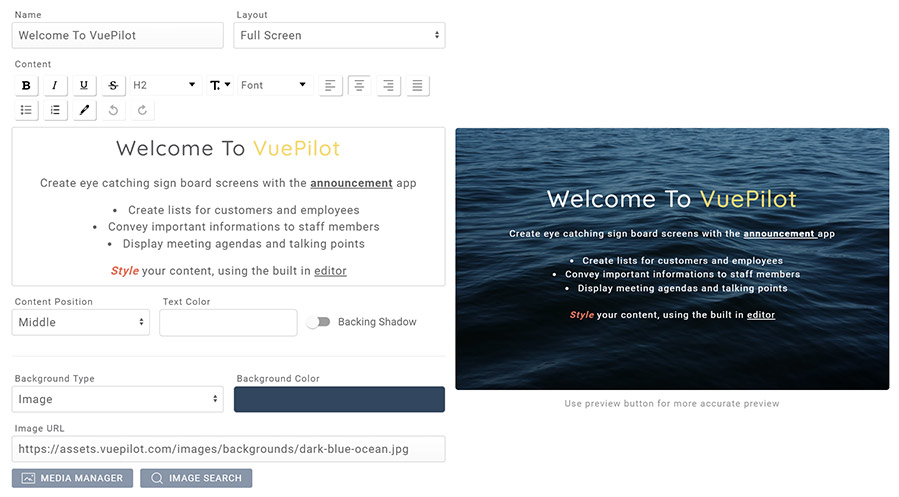Image resolution: width=899 pixels, height=497 pixels.
Task: Open the Content Position dropdown
Action: click(81, 322)
